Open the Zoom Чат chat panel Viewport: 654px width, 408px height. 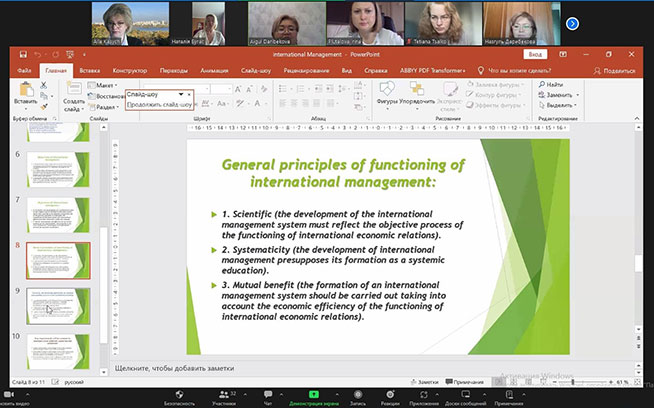pos(268,398)
